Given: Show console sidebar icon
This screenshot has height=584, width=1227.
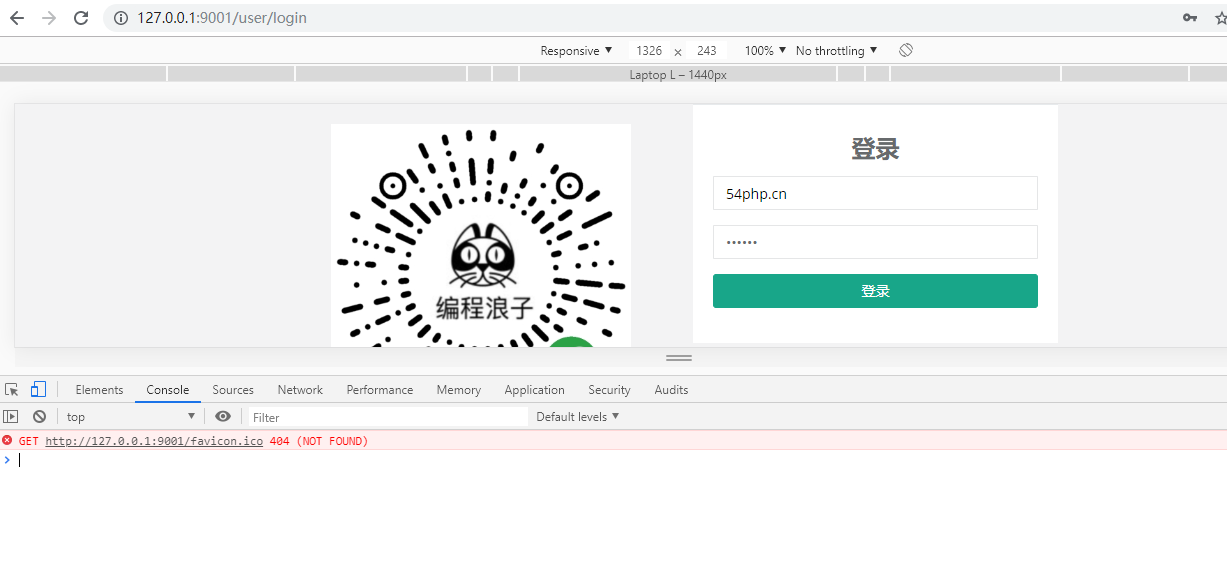Looking at the screenshot, I should point(11,416).
